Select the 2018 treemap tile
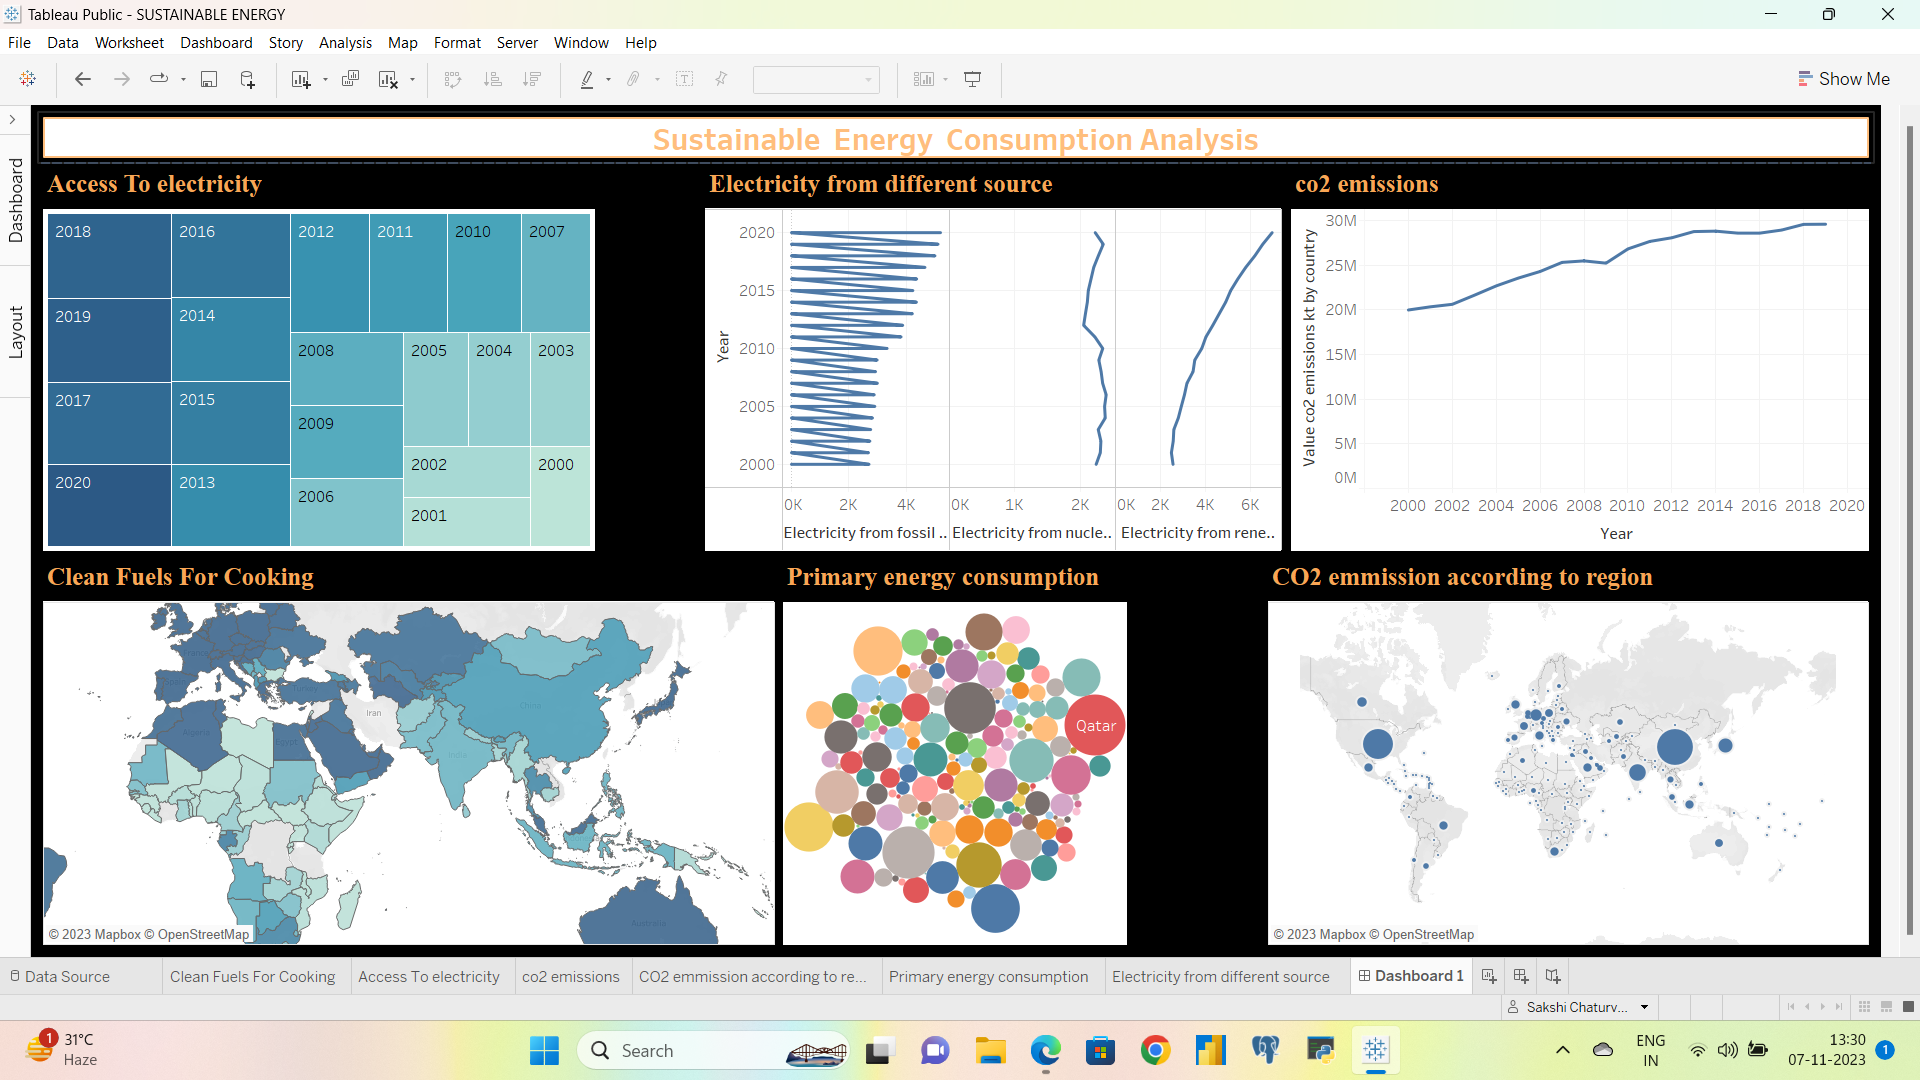This screenshot has height=1080, width=1920. coord(109,256)
